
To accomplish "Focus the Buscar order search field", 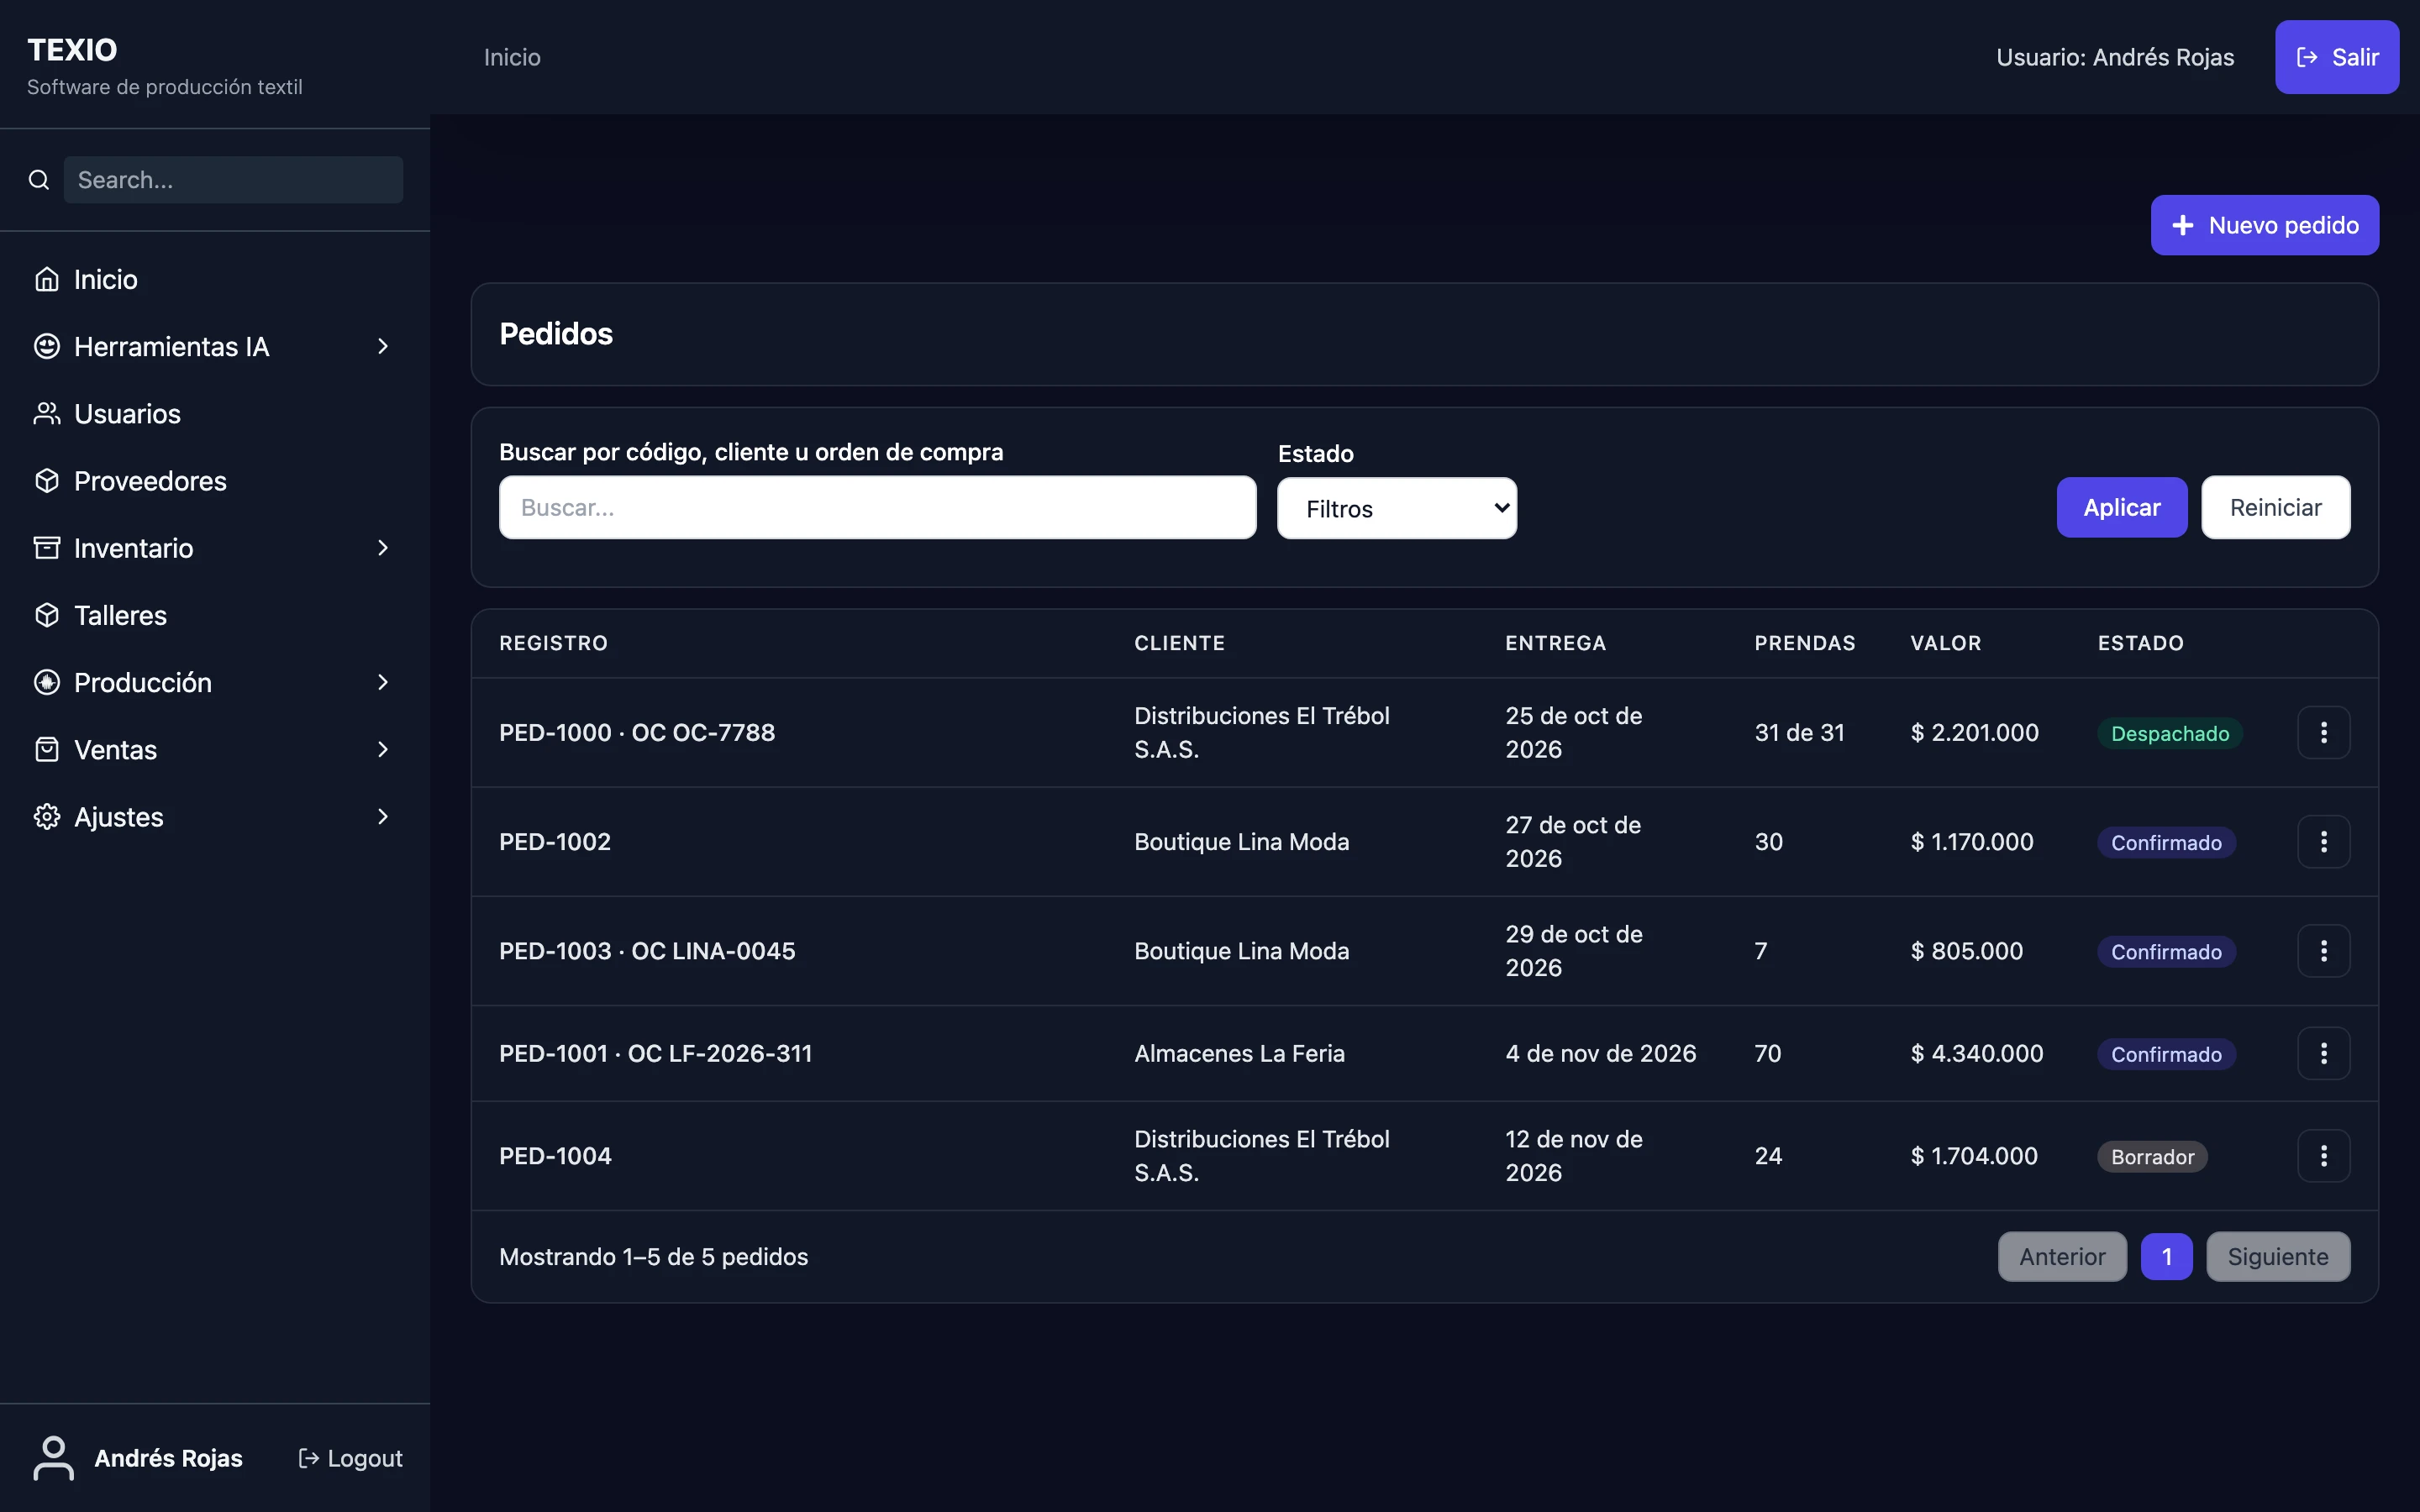I will 877,507.
